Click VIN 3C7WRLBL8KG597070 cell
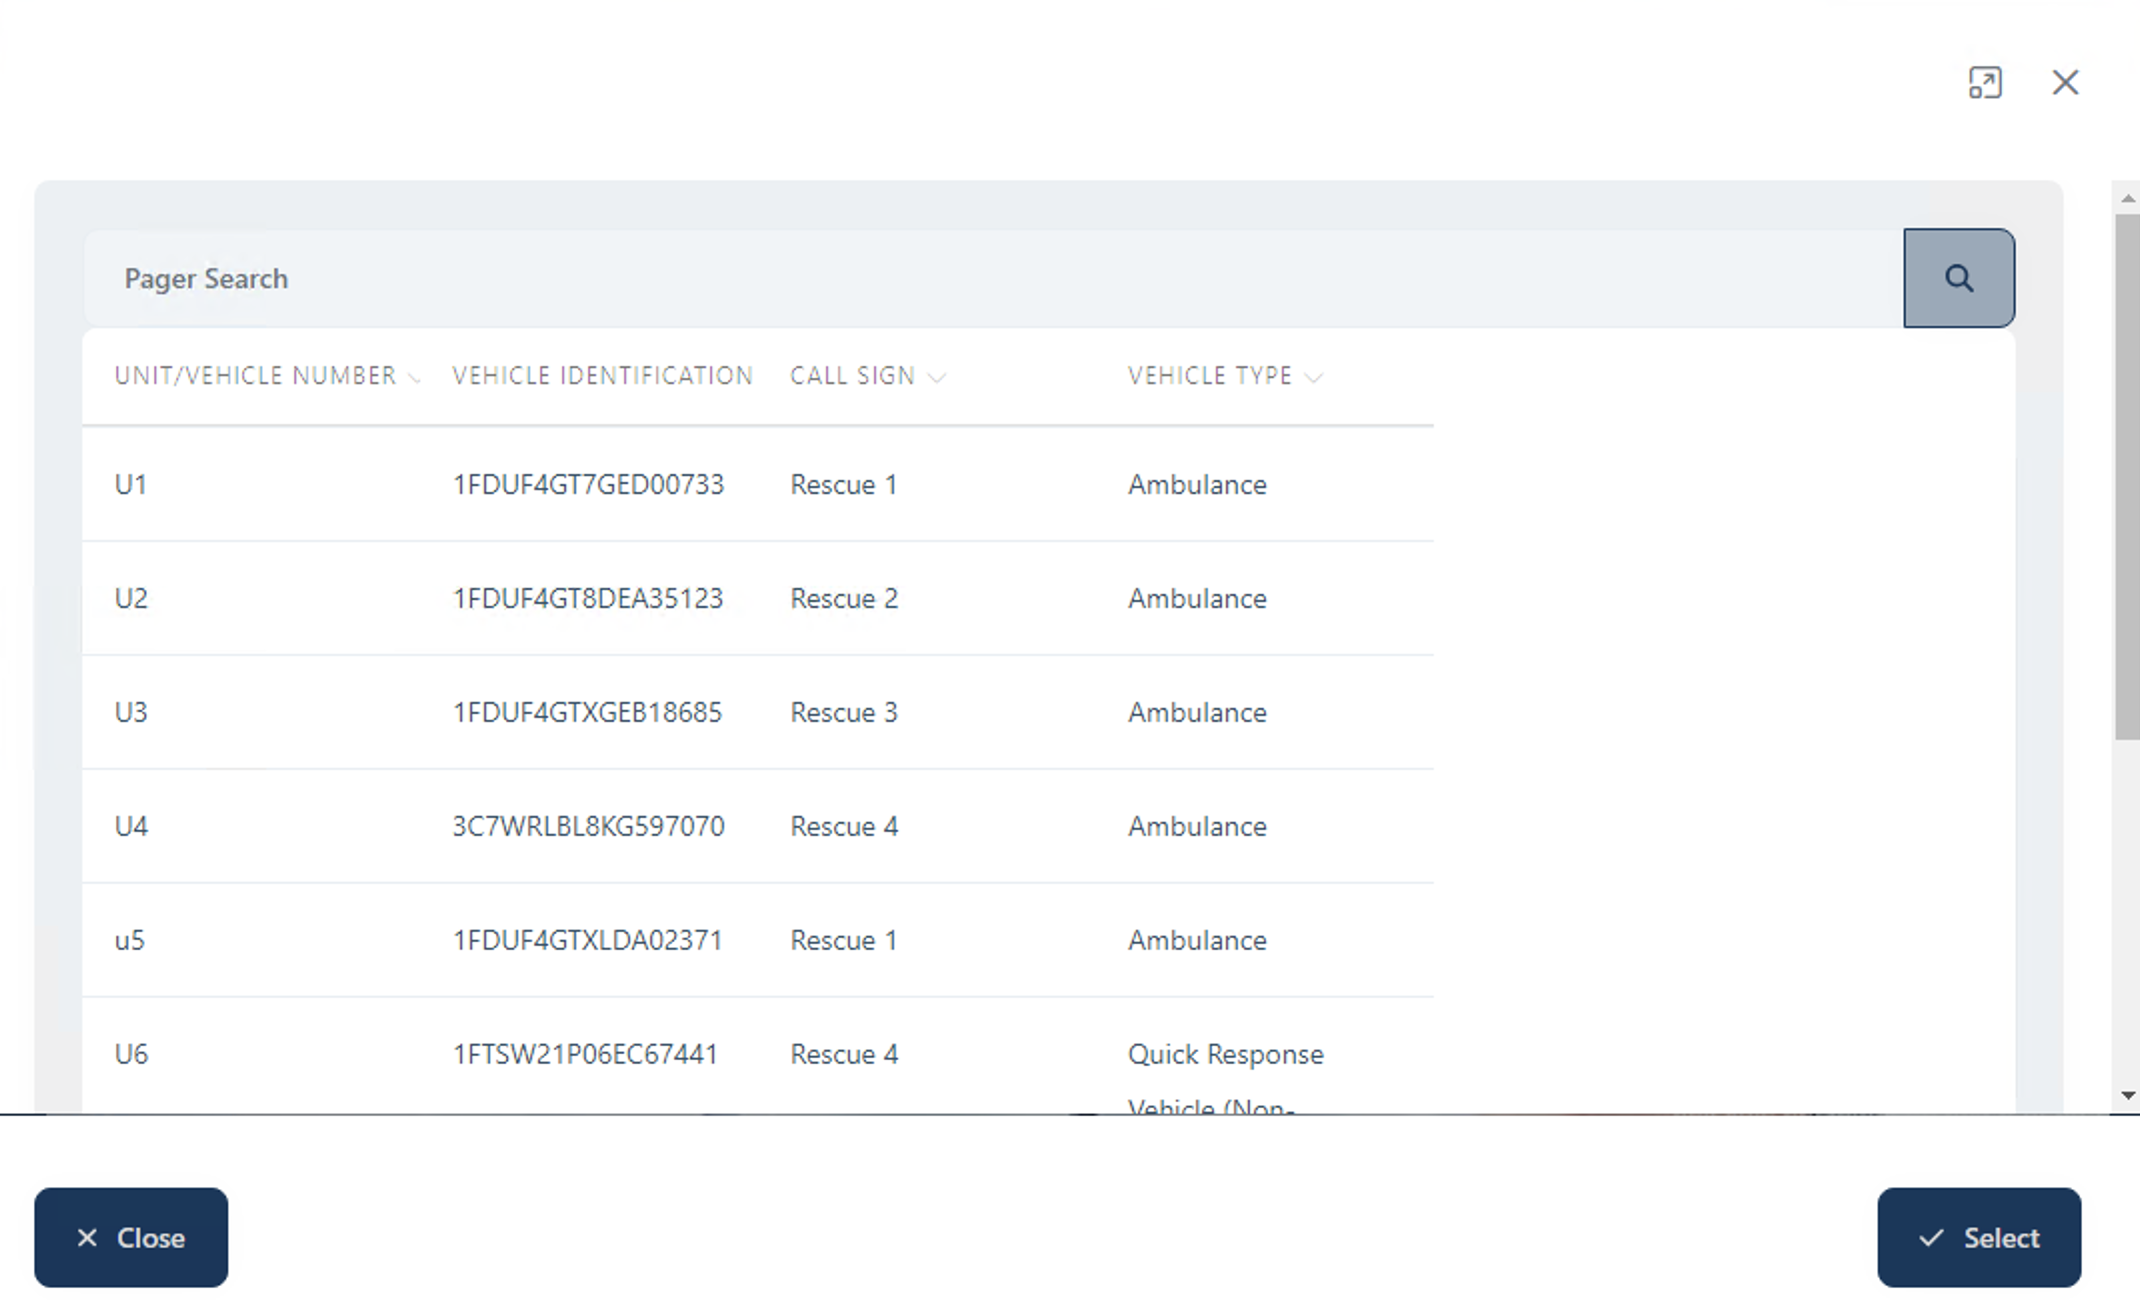Screen dimensions: 2140x1300 click(588, 827)
